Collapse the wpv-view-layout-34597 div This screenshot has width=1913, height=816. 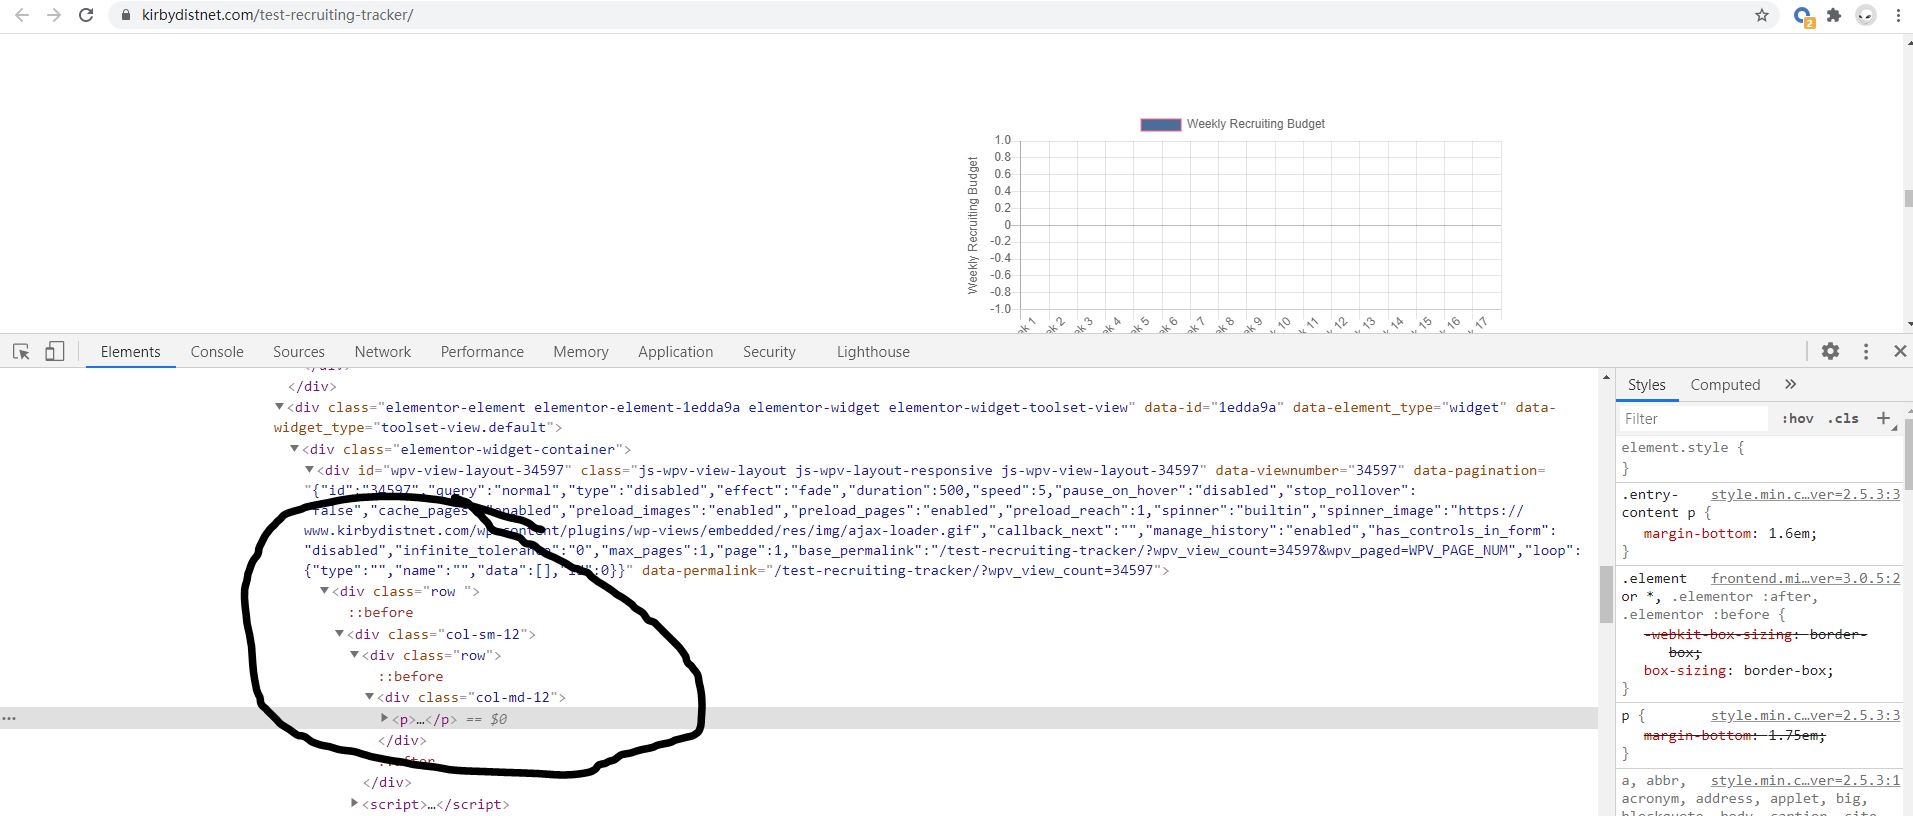click(309, 470)
